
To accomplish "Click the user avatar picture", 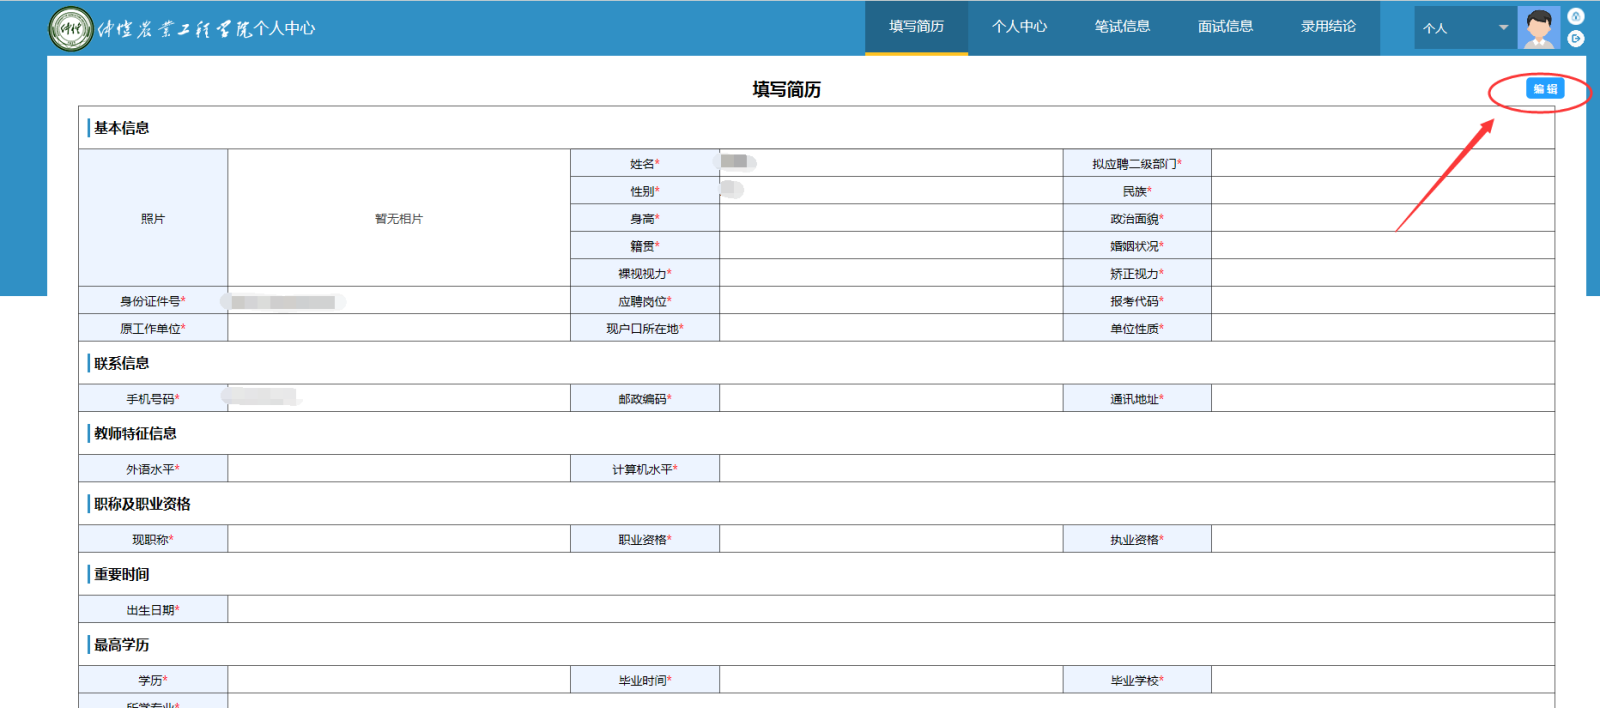I will point(1538,28).
